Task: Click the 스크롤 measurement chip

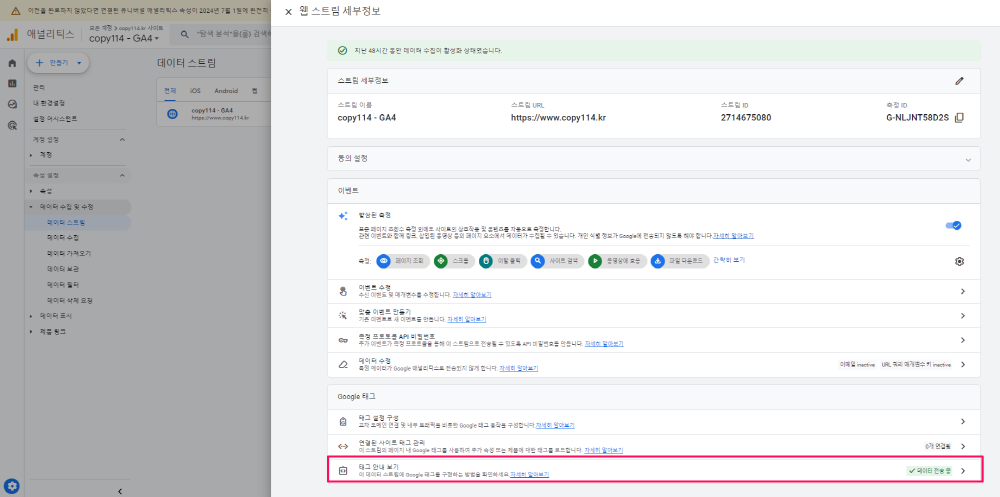Action: pos(455,261)
